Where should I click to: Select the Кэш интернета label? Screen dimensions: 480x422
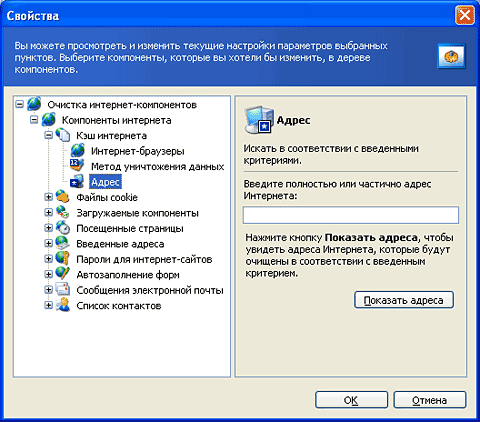tap(111, 135)
